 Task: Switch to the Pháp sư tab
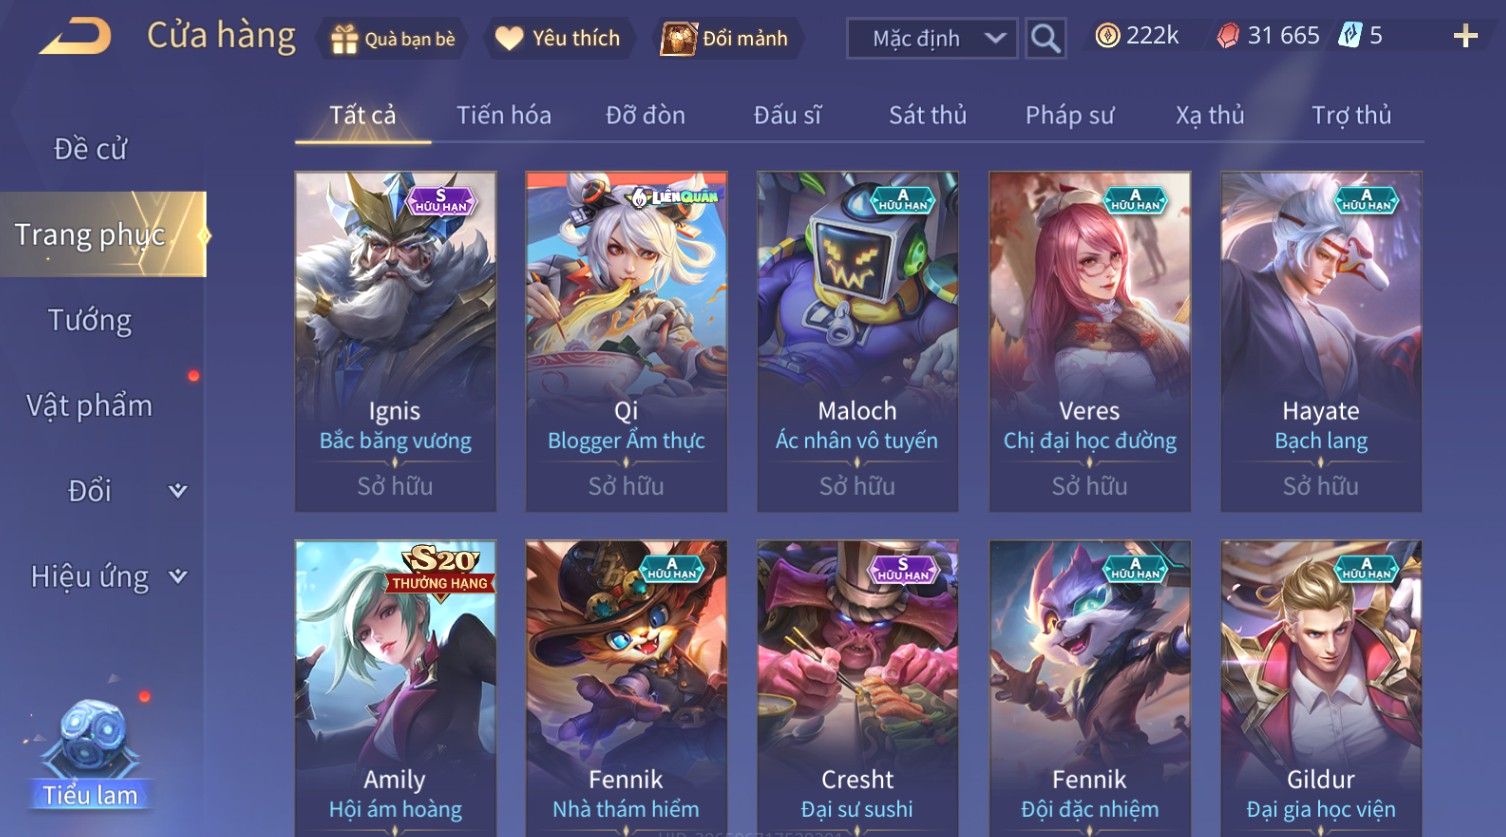[1069, 115]
